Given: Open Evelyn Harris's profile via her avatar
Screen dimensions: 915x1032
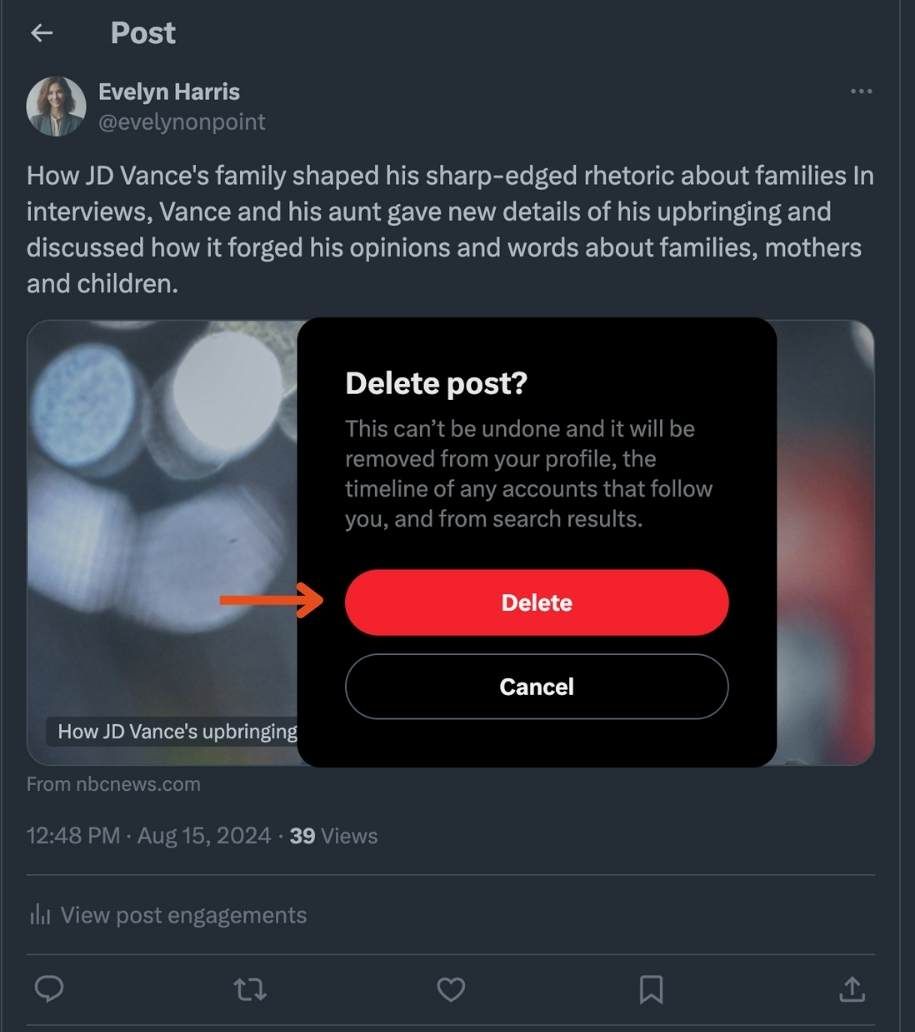Looking at the screenshot, I should click(x=57, y=106).
